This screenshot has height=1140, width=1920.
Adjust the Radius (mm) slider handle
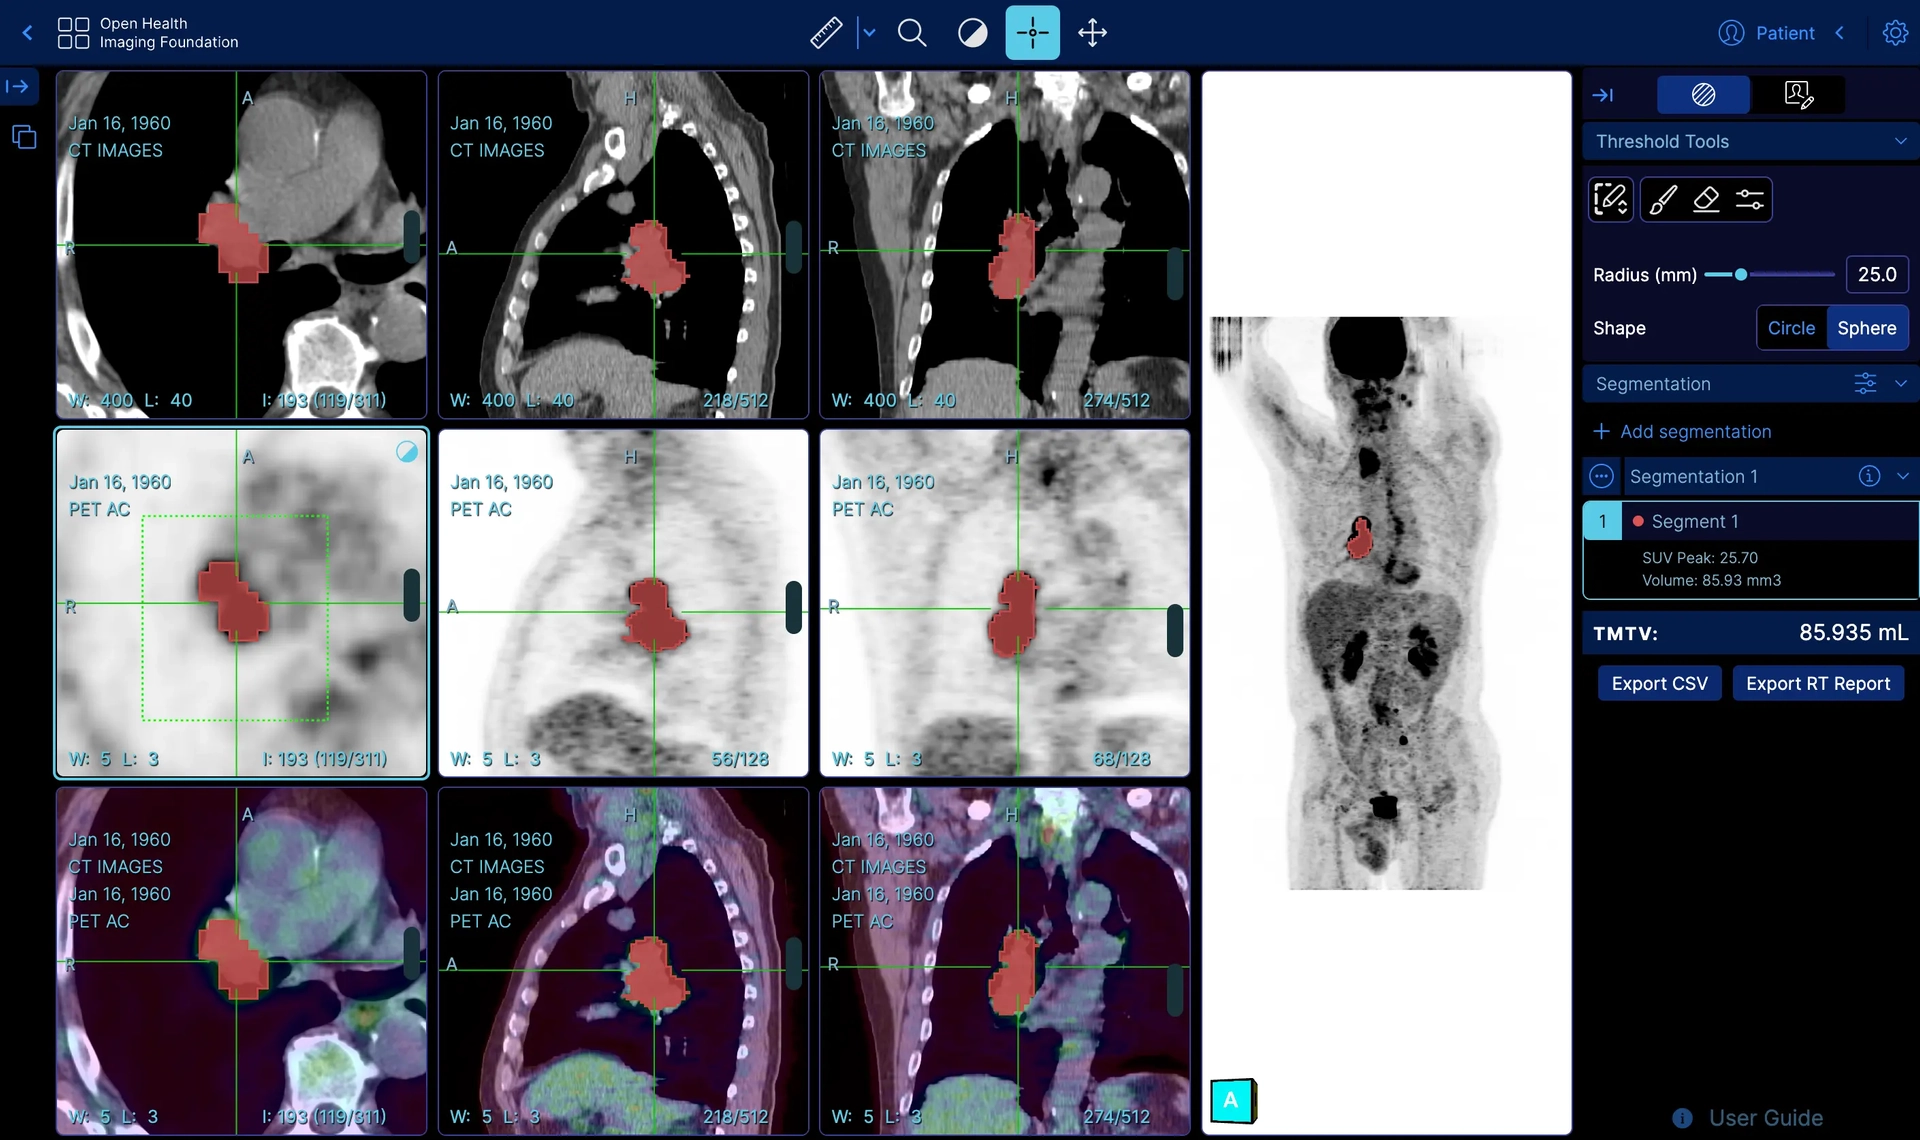[x=1740, y=274]
